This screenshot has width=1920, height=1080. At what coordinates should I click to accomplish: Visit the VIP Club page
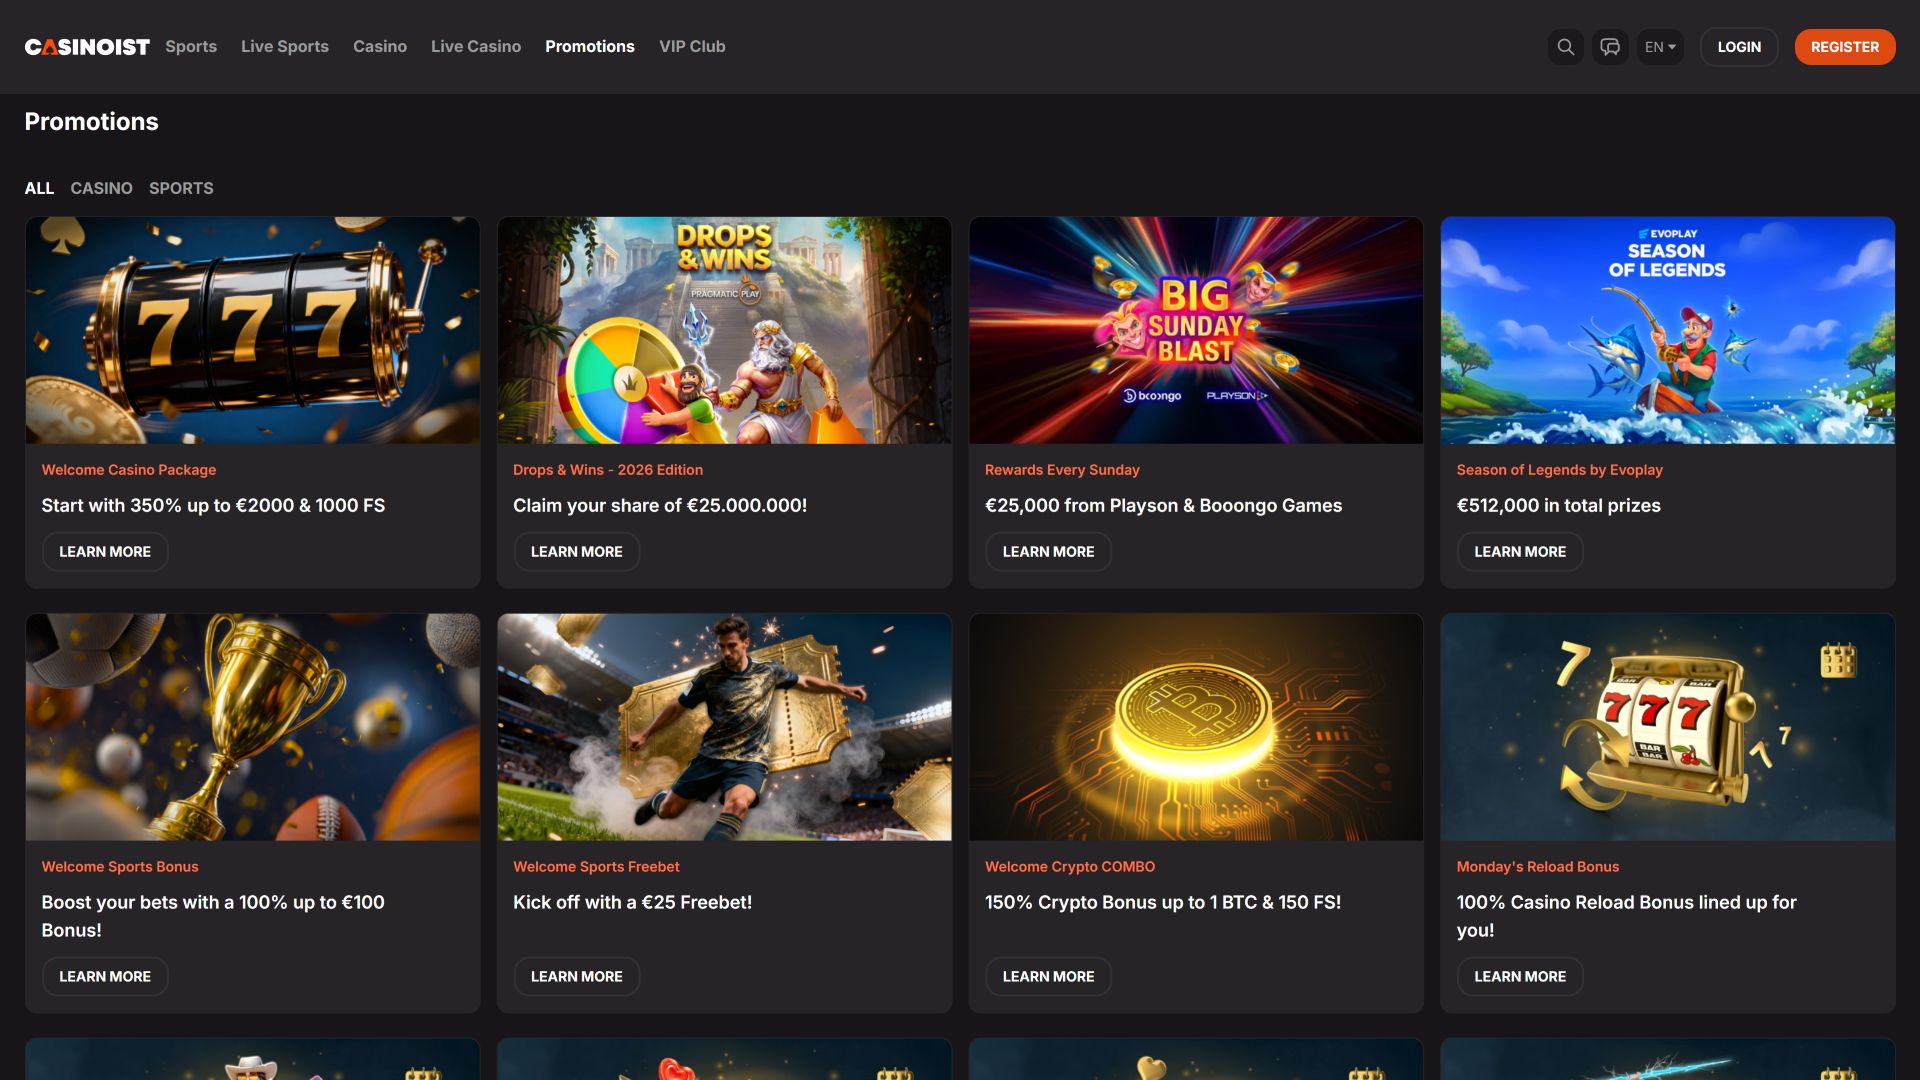click(692, 46)
